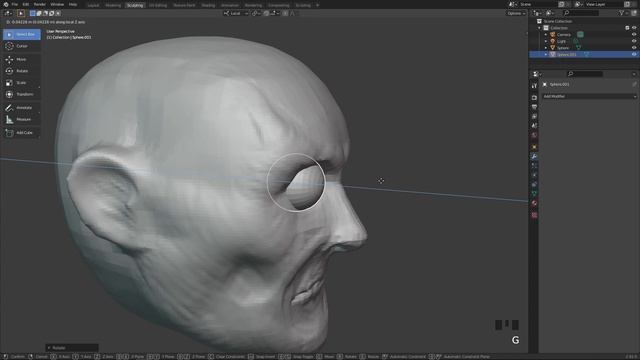The height and width of the screenshot is (360, 640).
Task: Expand the Camera row in outliner
Action: coord(546,34)
